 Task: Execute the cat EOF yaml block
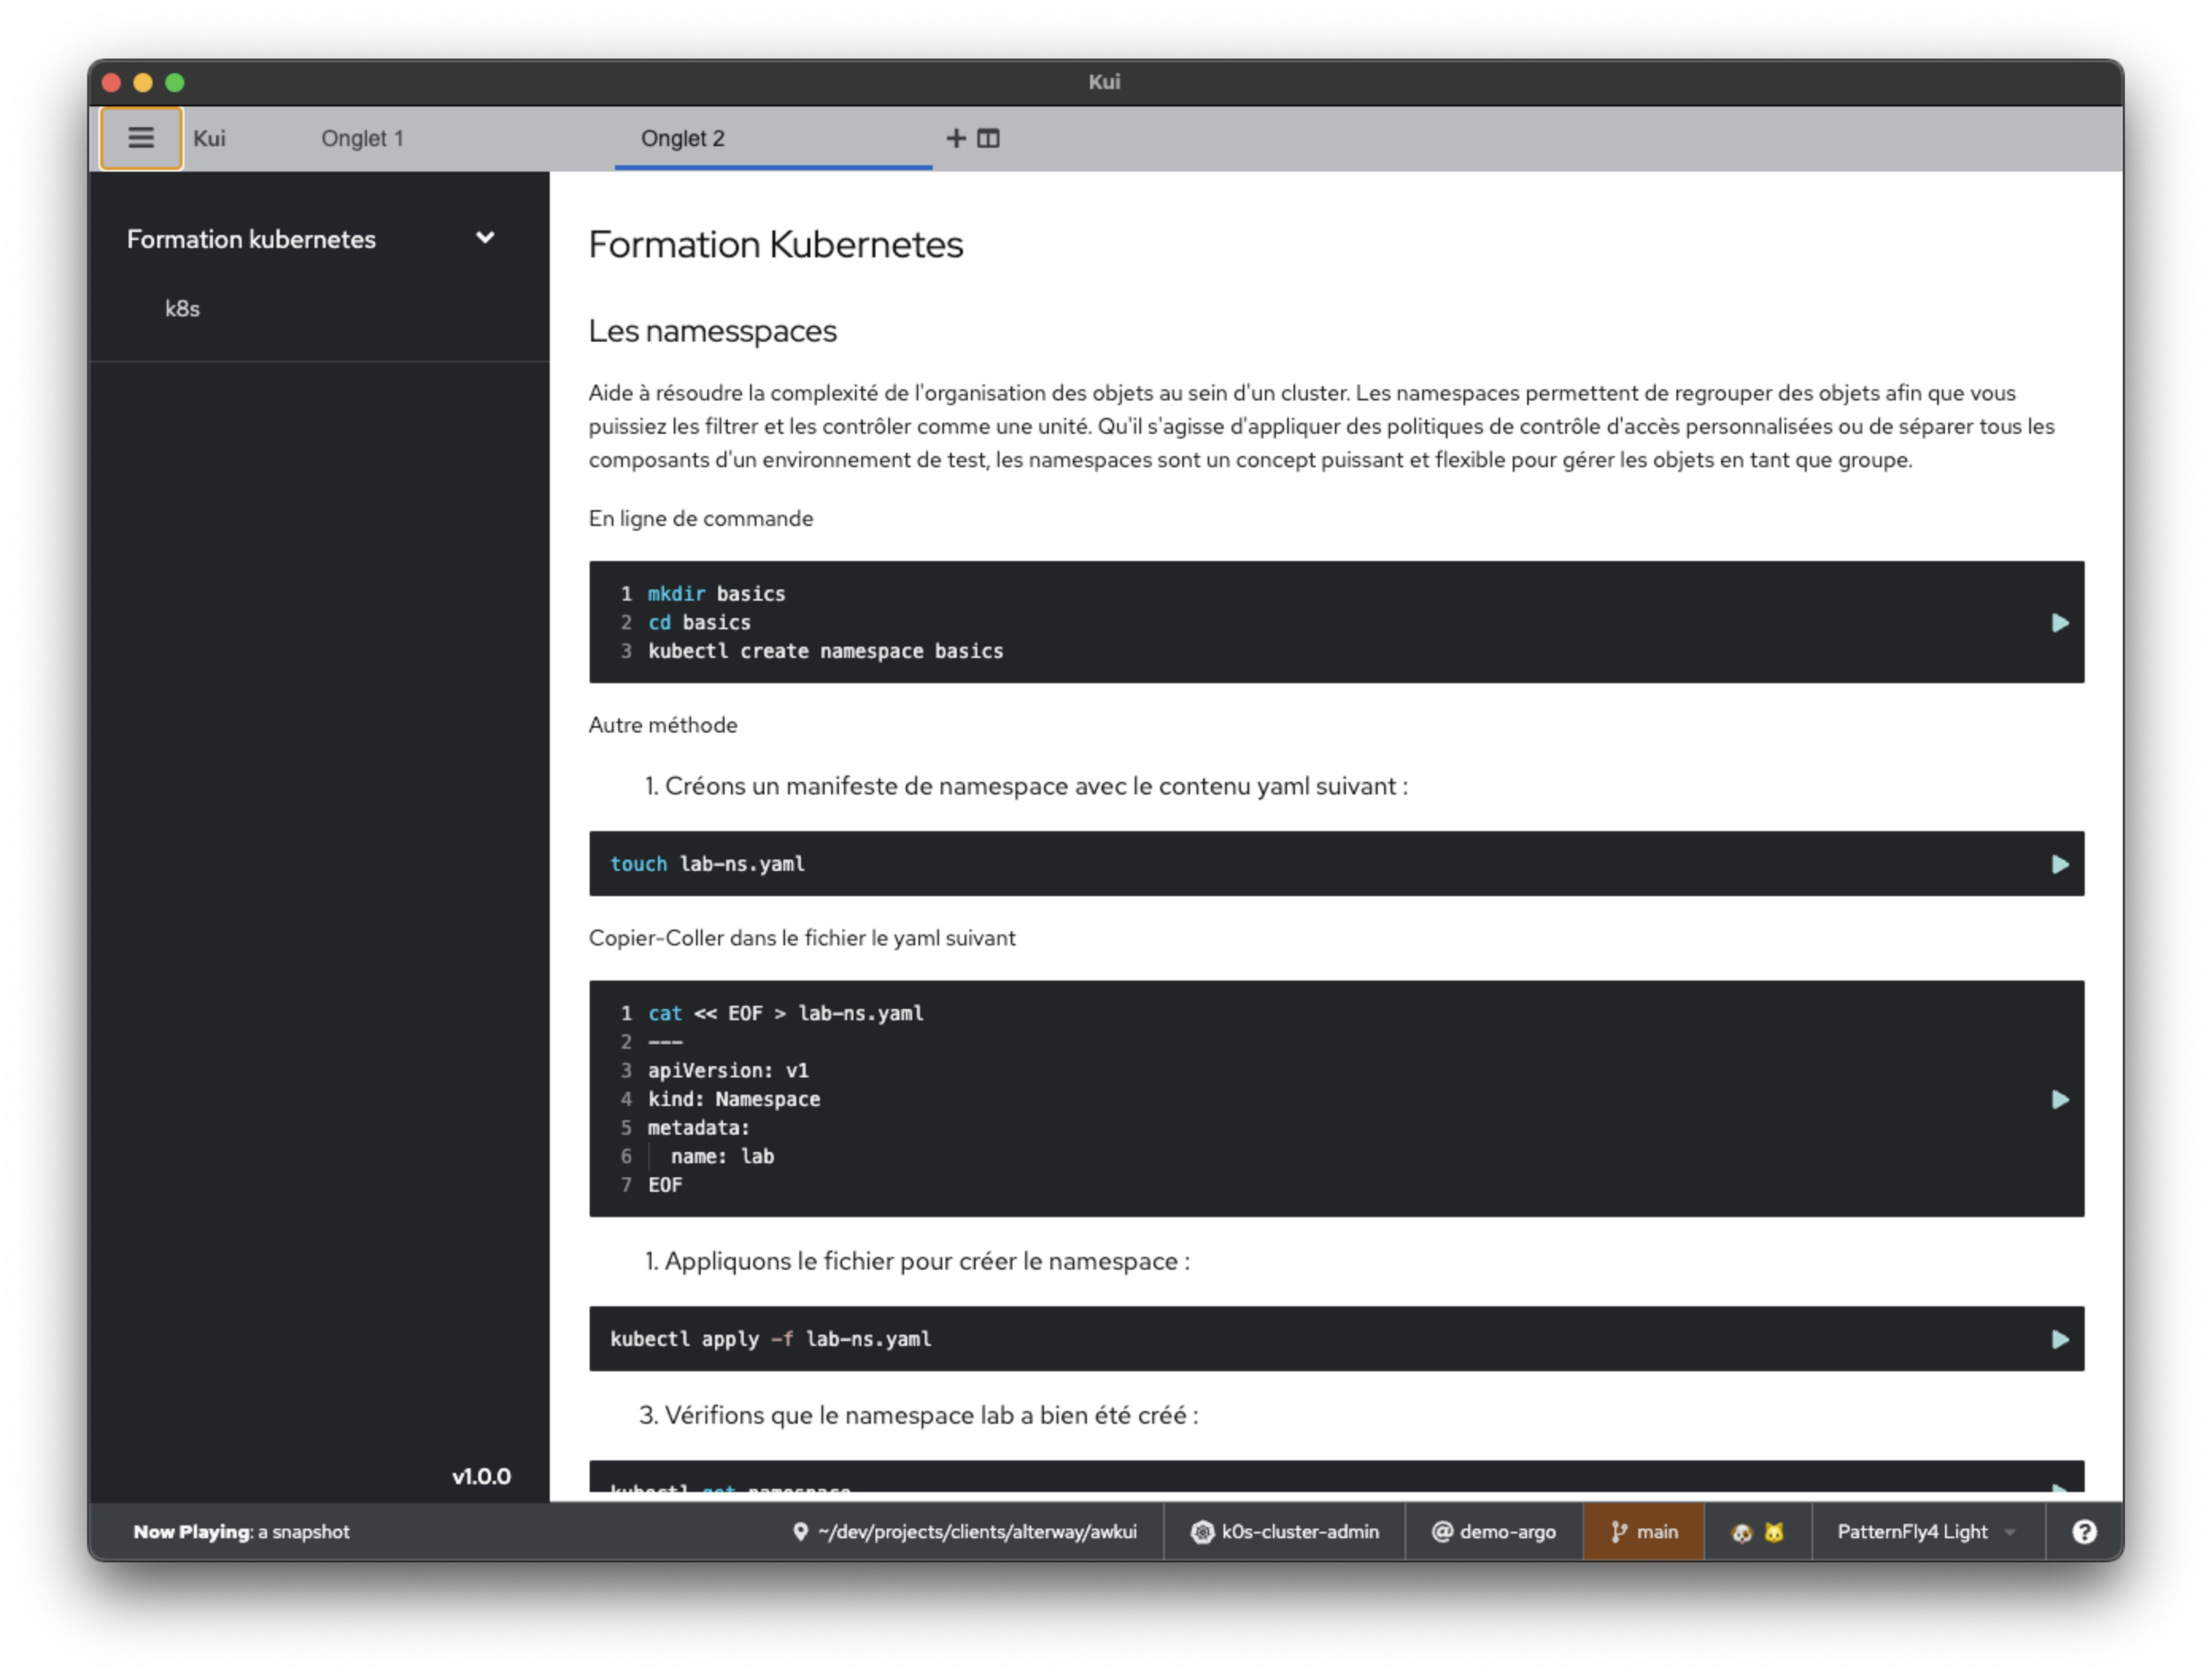[x=2059, y=1099]
